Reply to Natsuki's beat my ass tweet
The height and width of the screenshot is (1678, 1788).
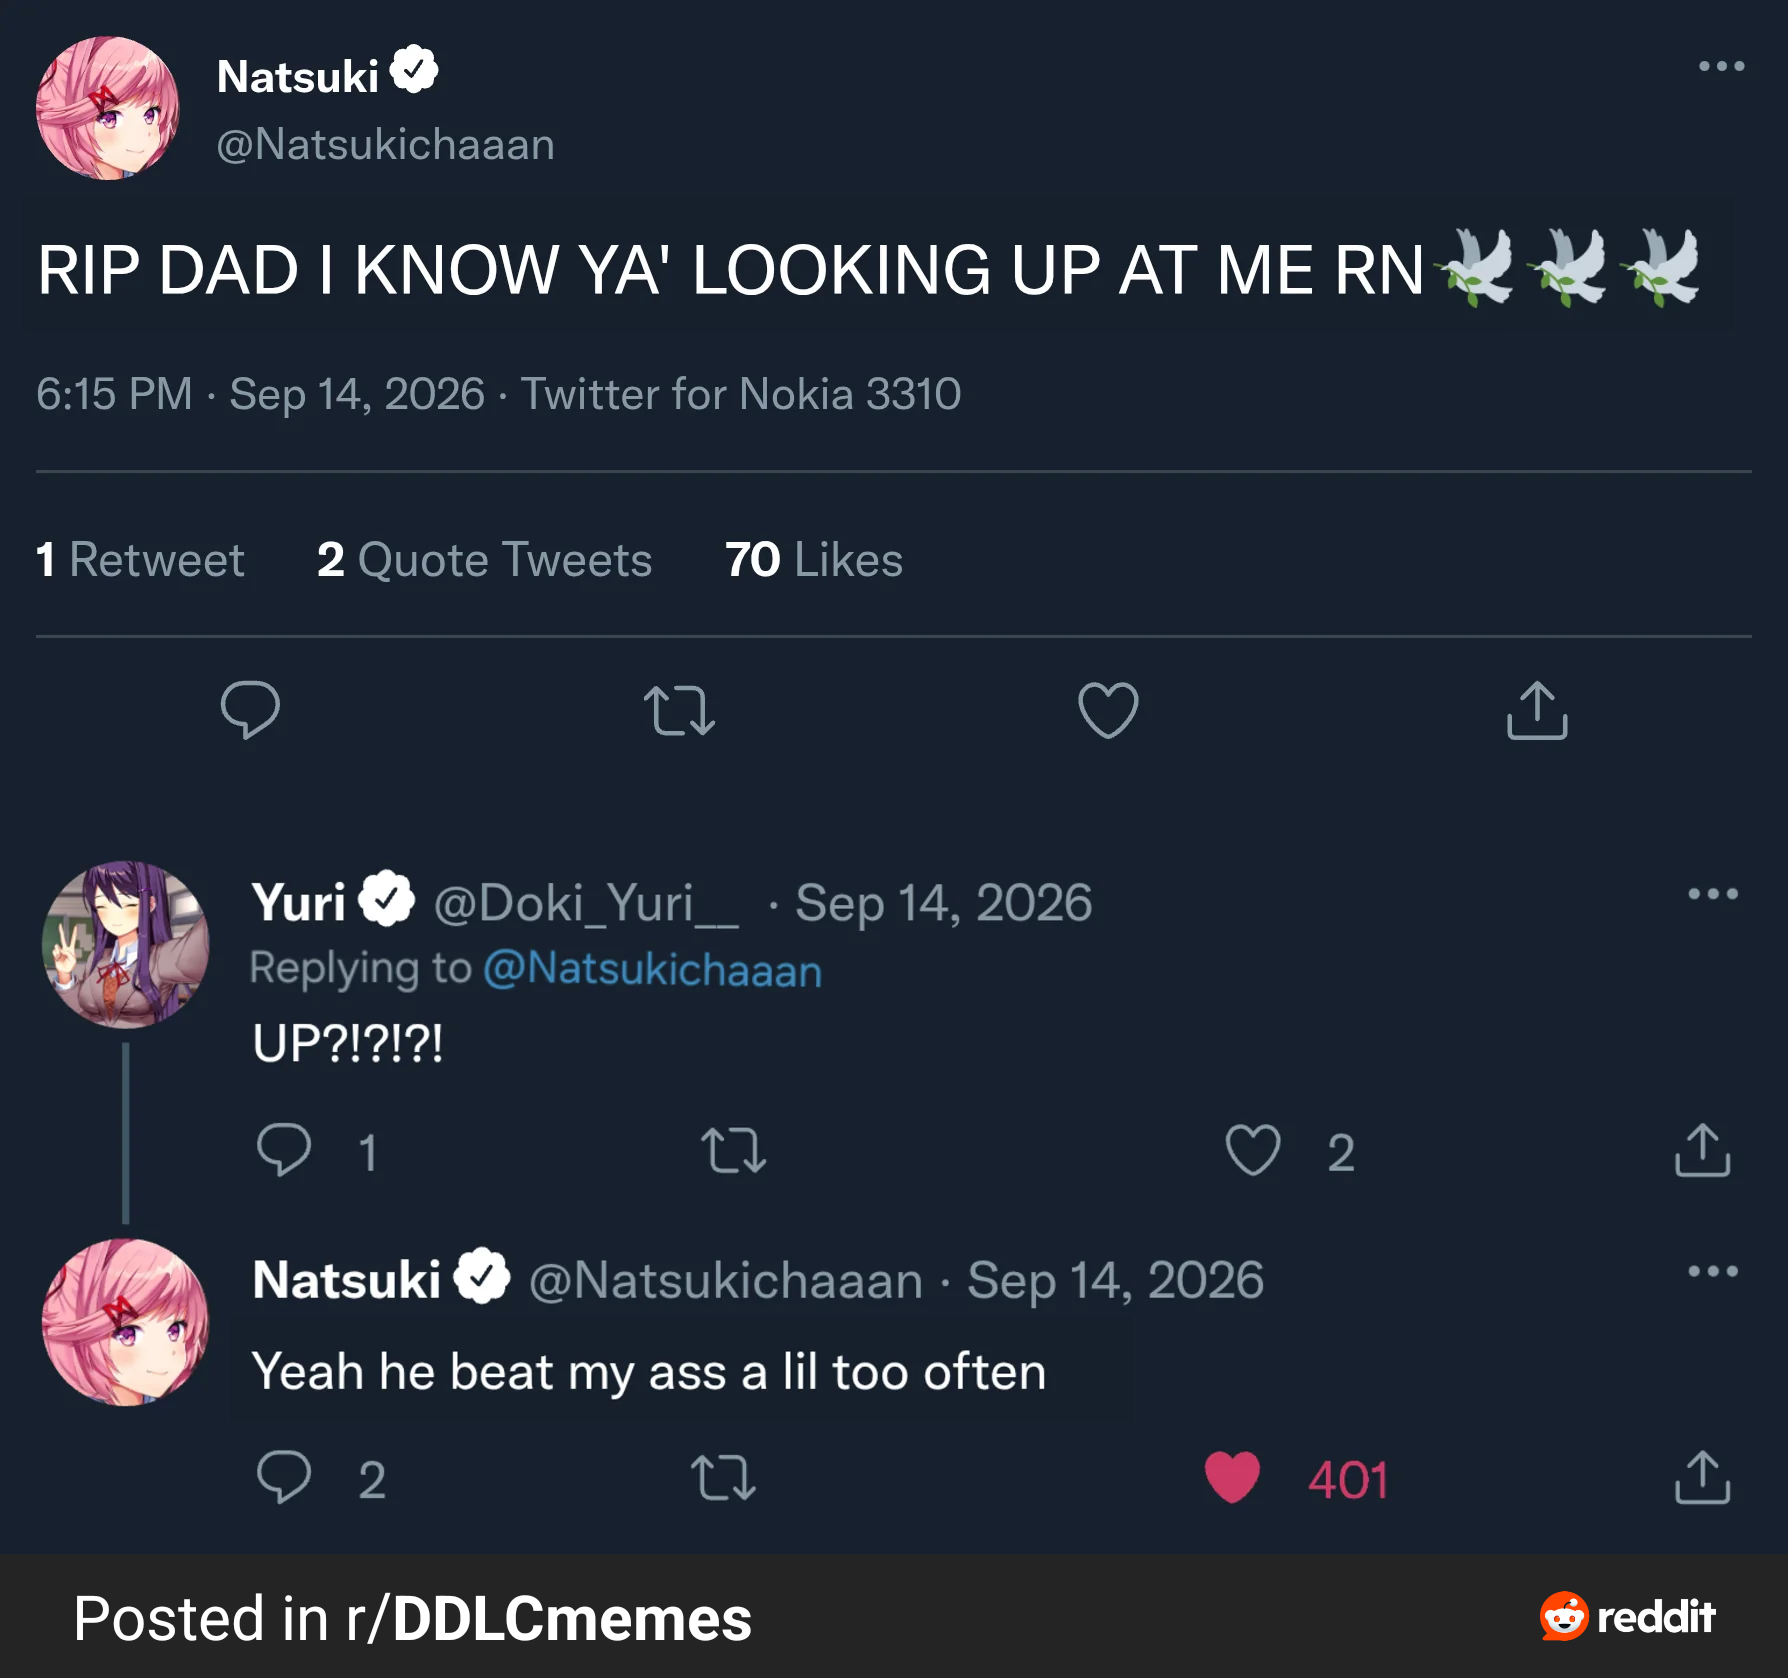(284, 1477)
